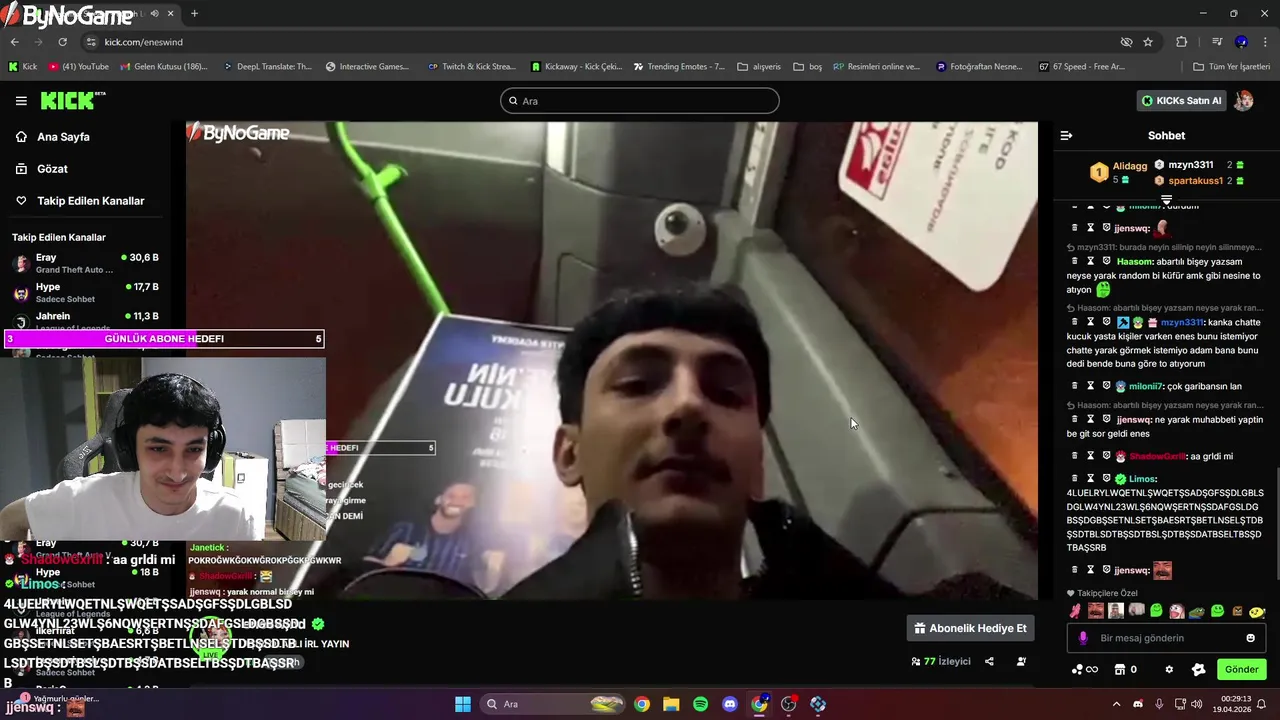This screenshot has height=720, width=1280.
Task: Show hidden system tray icons
Action: [x=1116, y=704]
